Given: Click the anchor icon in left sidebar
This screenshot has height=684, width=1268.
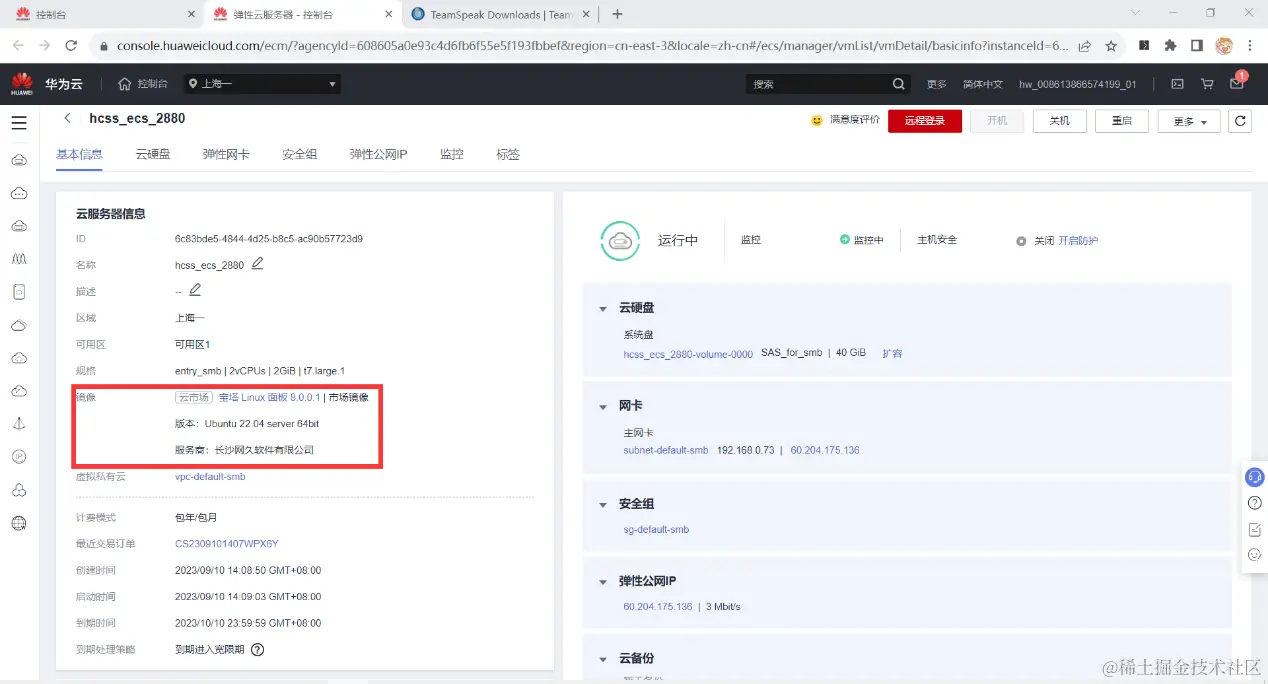Looking at the screenshot, I should (x=18, y=424).
